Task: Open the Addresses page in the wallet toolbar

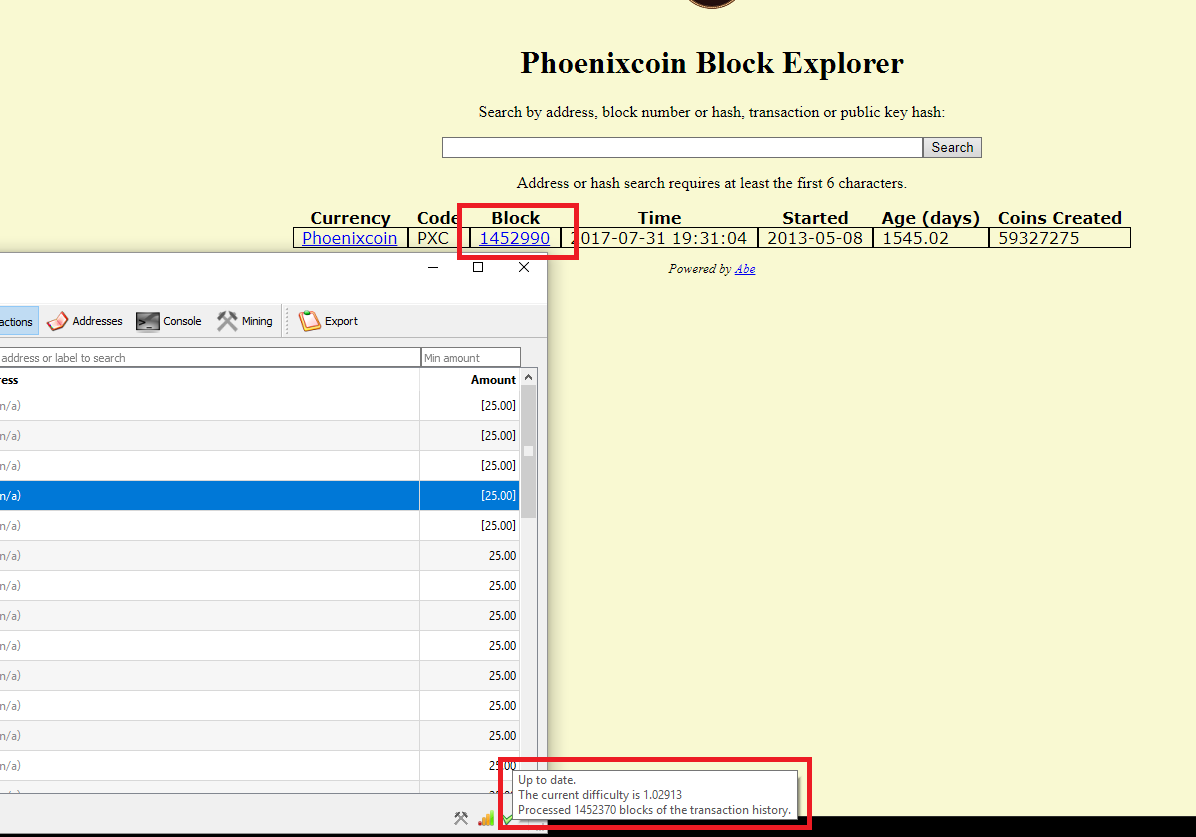Action: (85, 321)
